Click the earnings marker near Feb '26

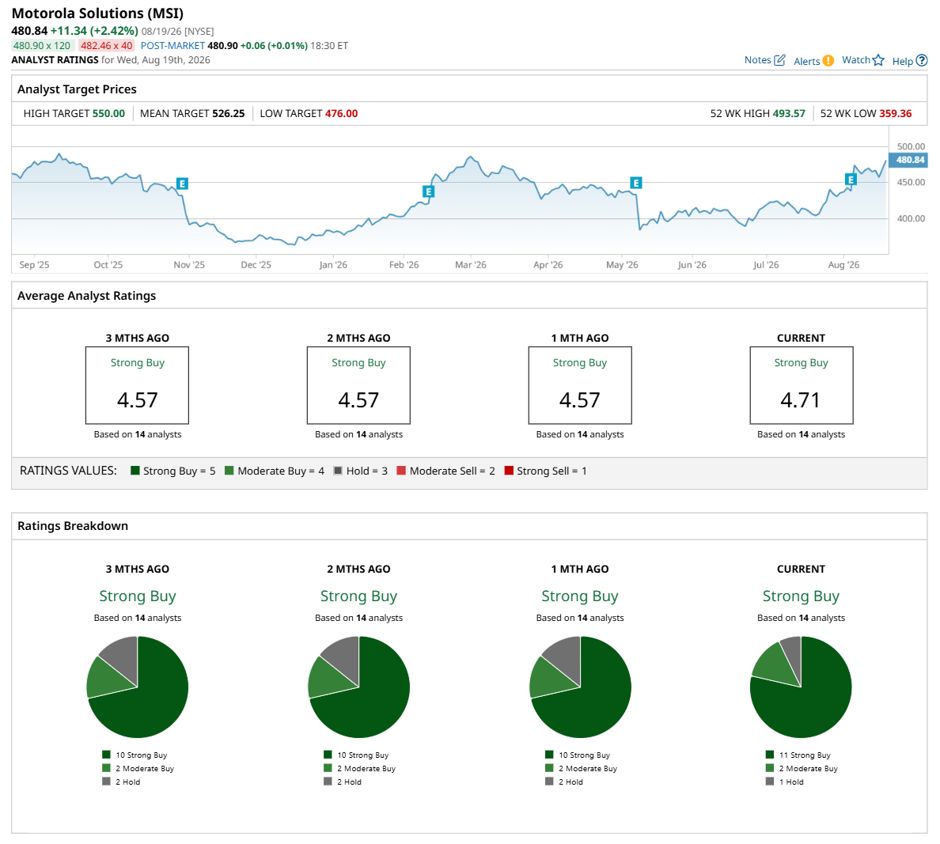(x=428, y=192)
